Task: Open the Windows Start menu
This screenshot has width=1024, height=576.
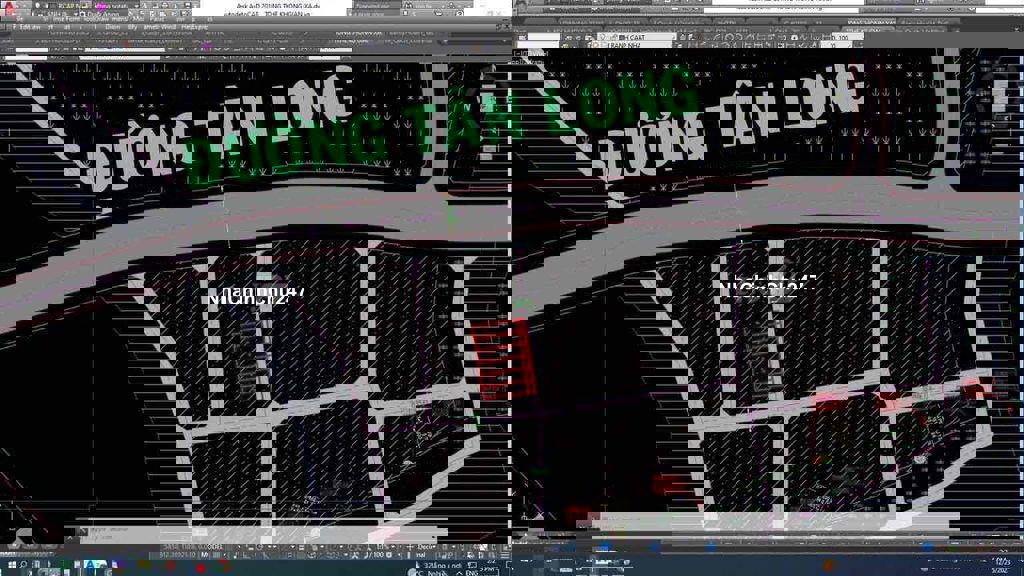Action: [x=7, y=566]
